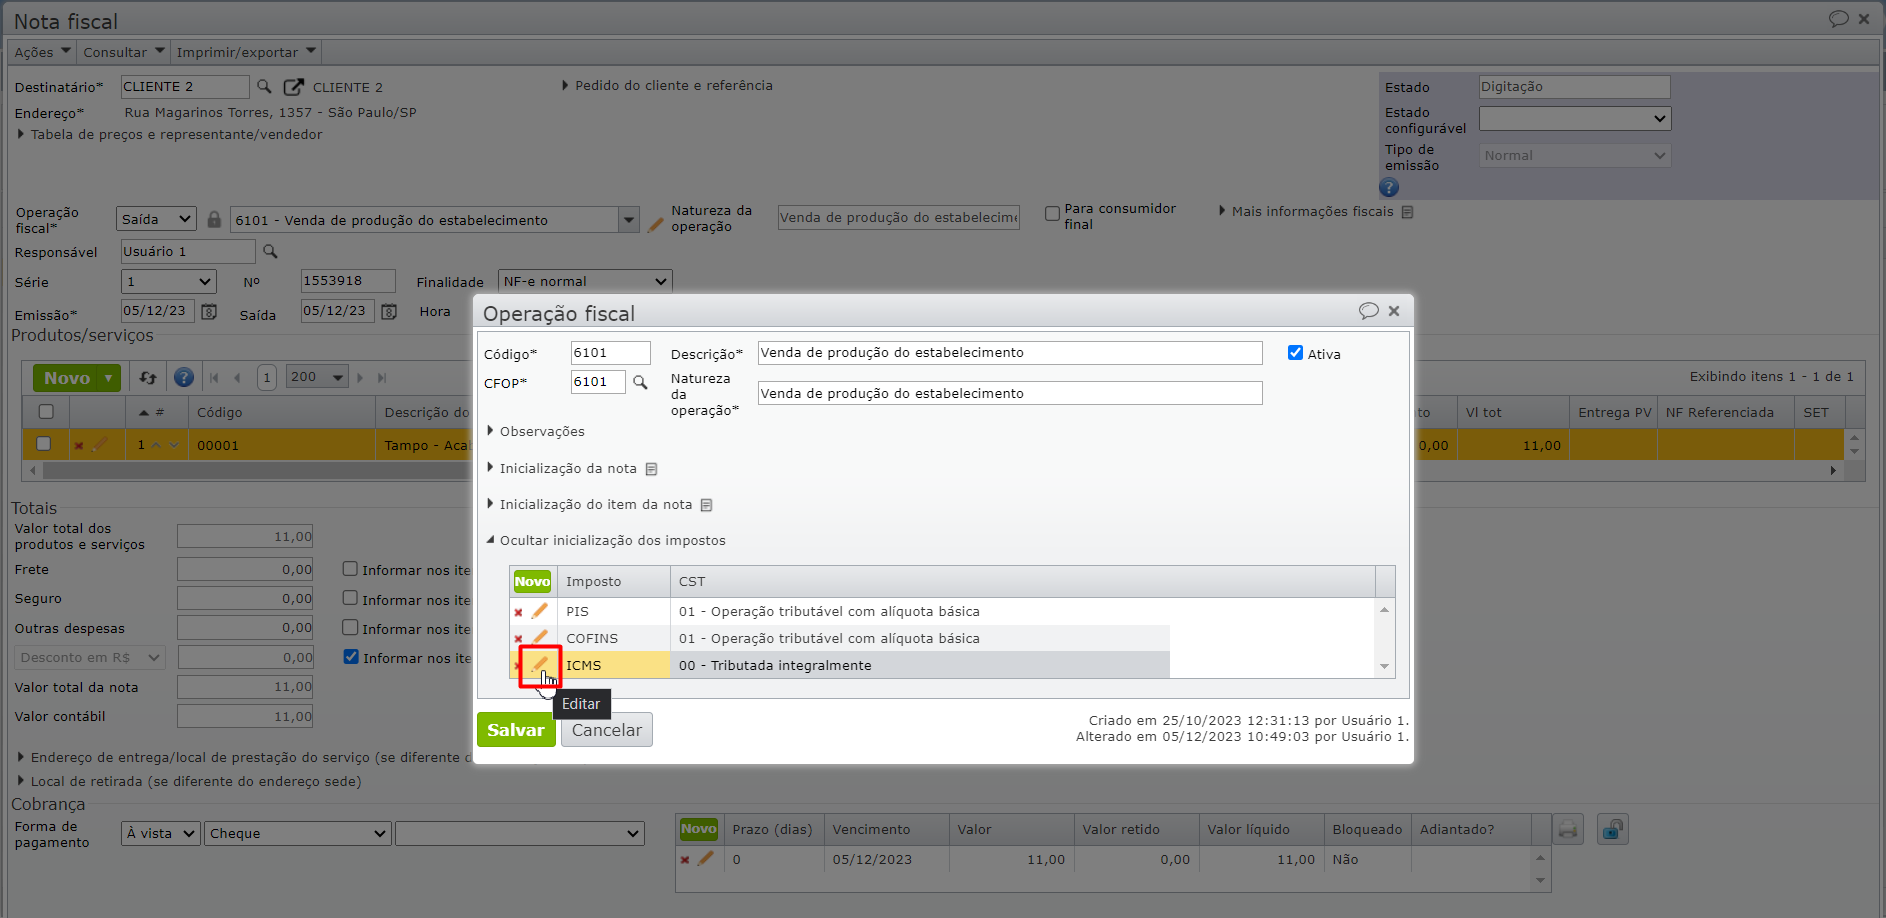Viewport: 1886px width, 918px height.
Task: Edit product row 00001
Action: [x=99, y=444]
